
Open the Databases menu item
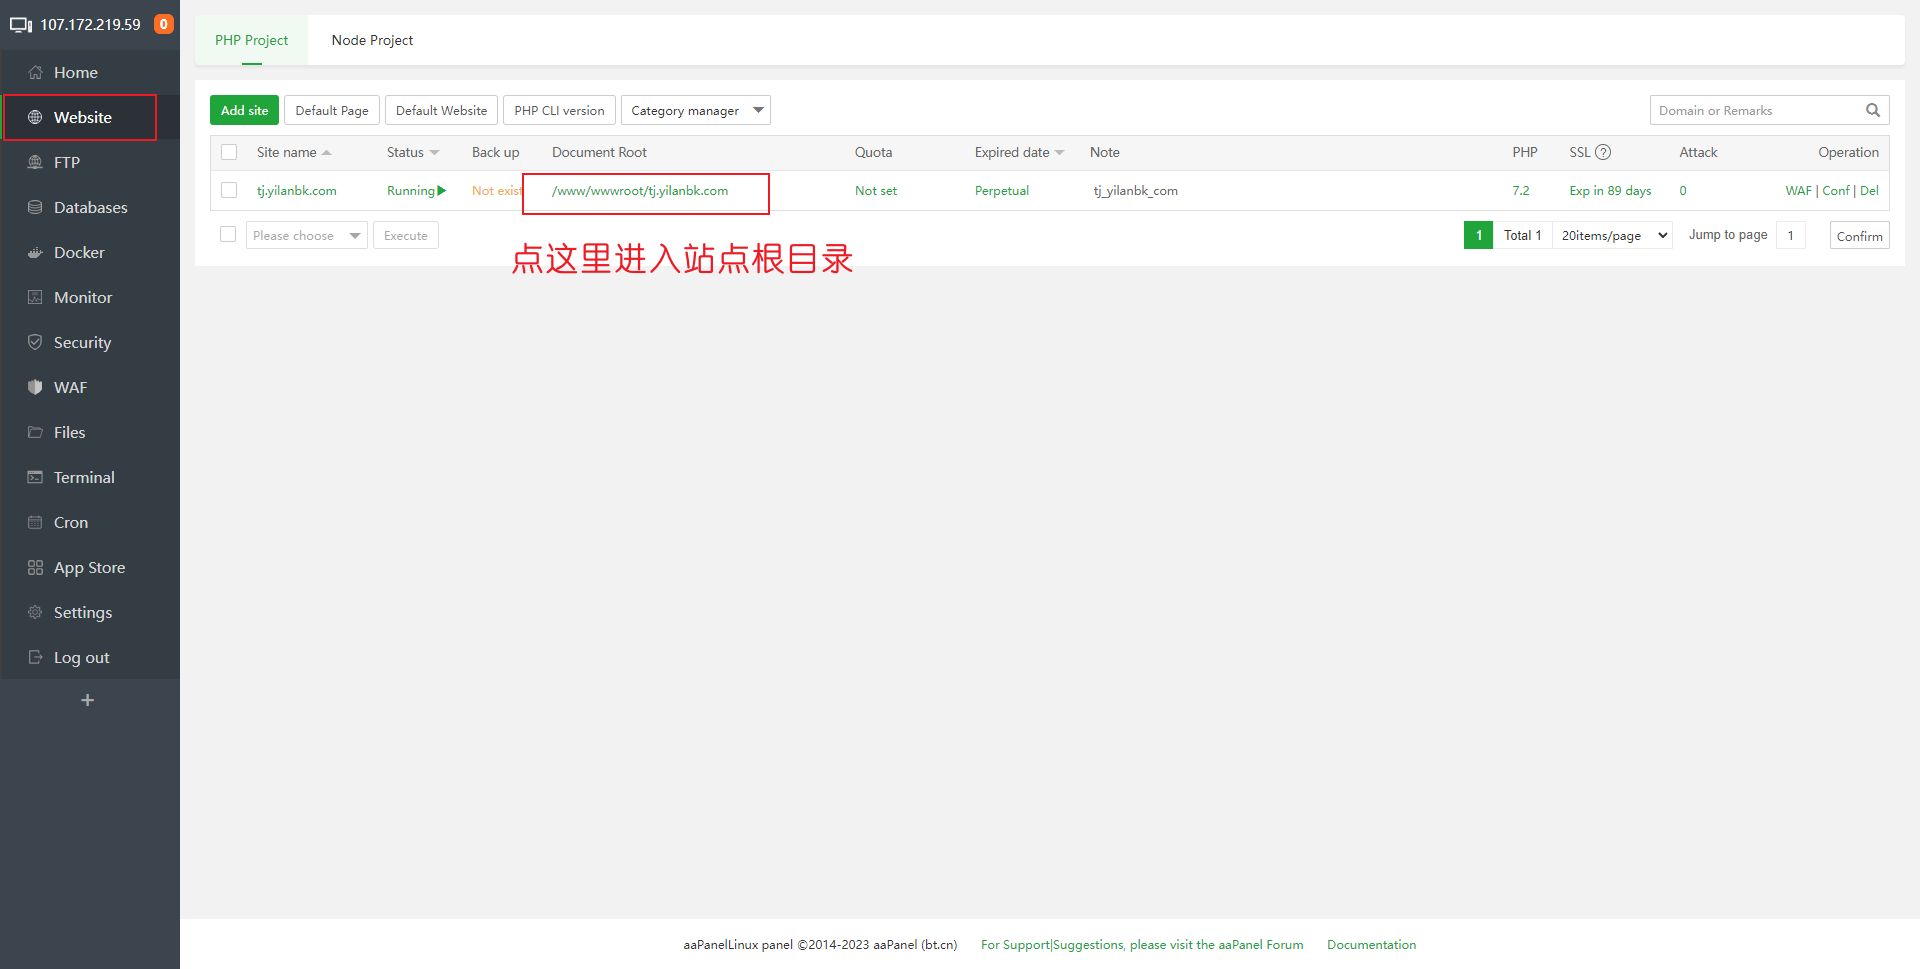coord(90,207)
